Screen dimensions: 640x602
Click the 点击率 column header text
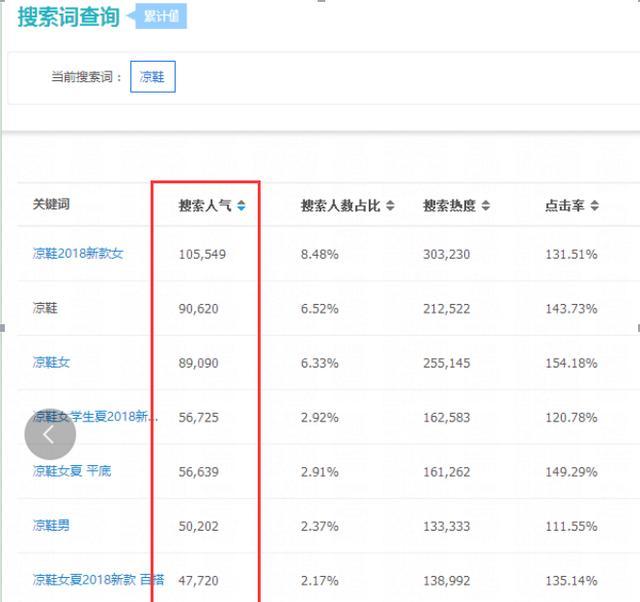point(565,206)
